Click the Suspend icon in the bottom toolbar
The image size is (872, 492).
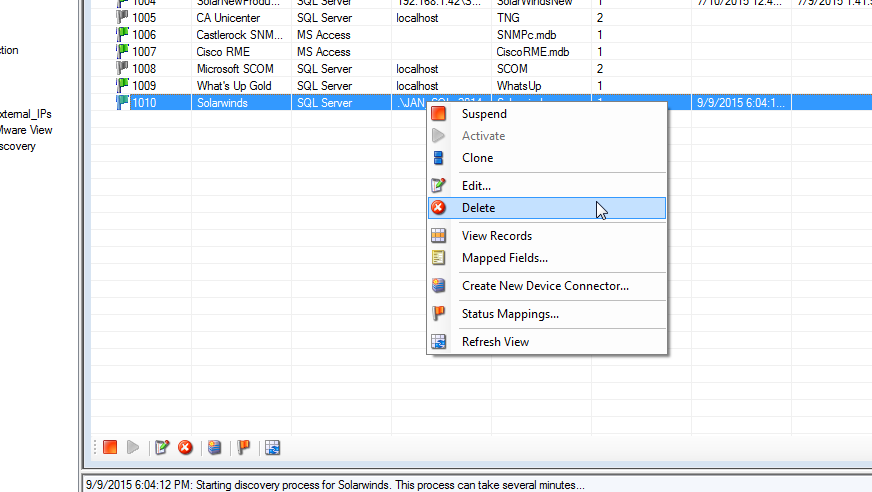coord(110,447)
